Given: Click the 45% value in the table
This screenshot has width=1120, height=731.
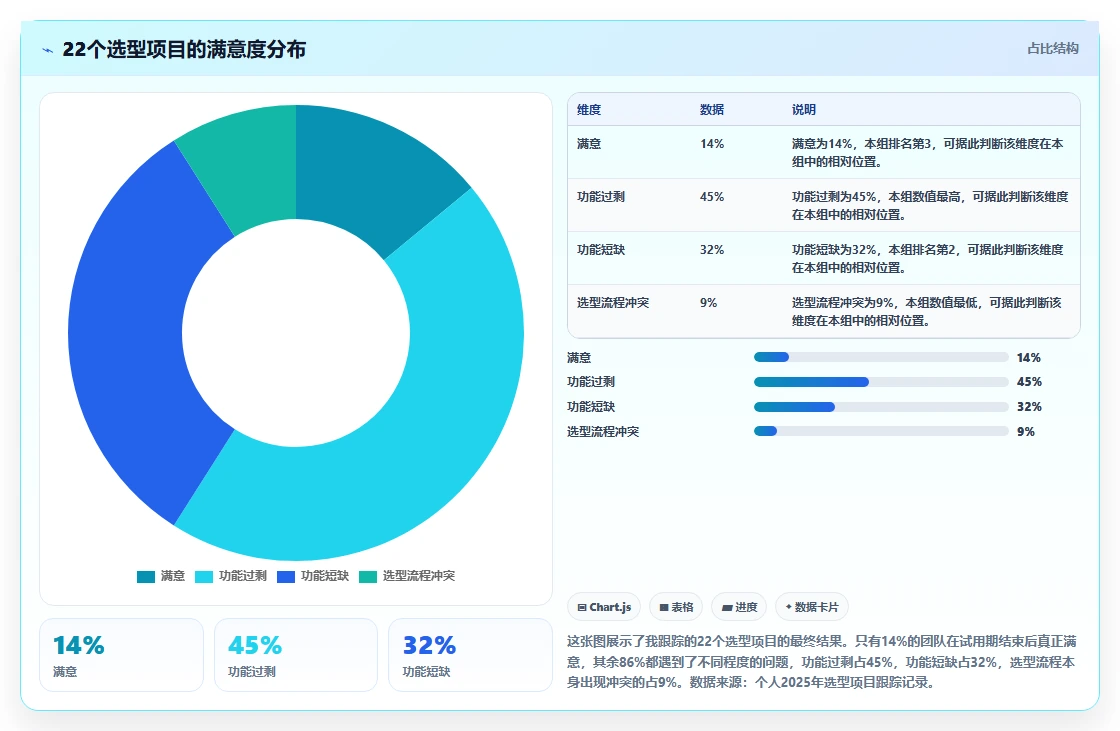Looking at the screenshot, I should (711, 197).
